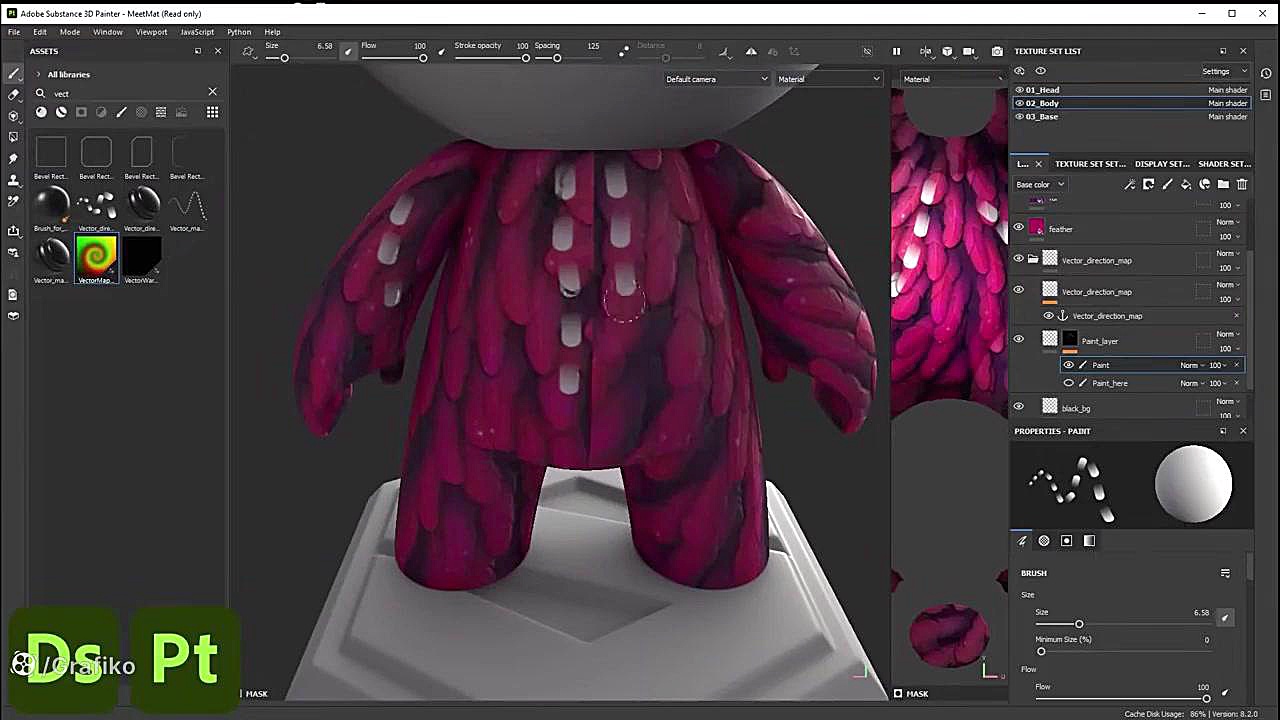This screenshot has height=720, width=1280.
Task: Click the camera screenshot icon in viewport toolbar
Action: 997,51
